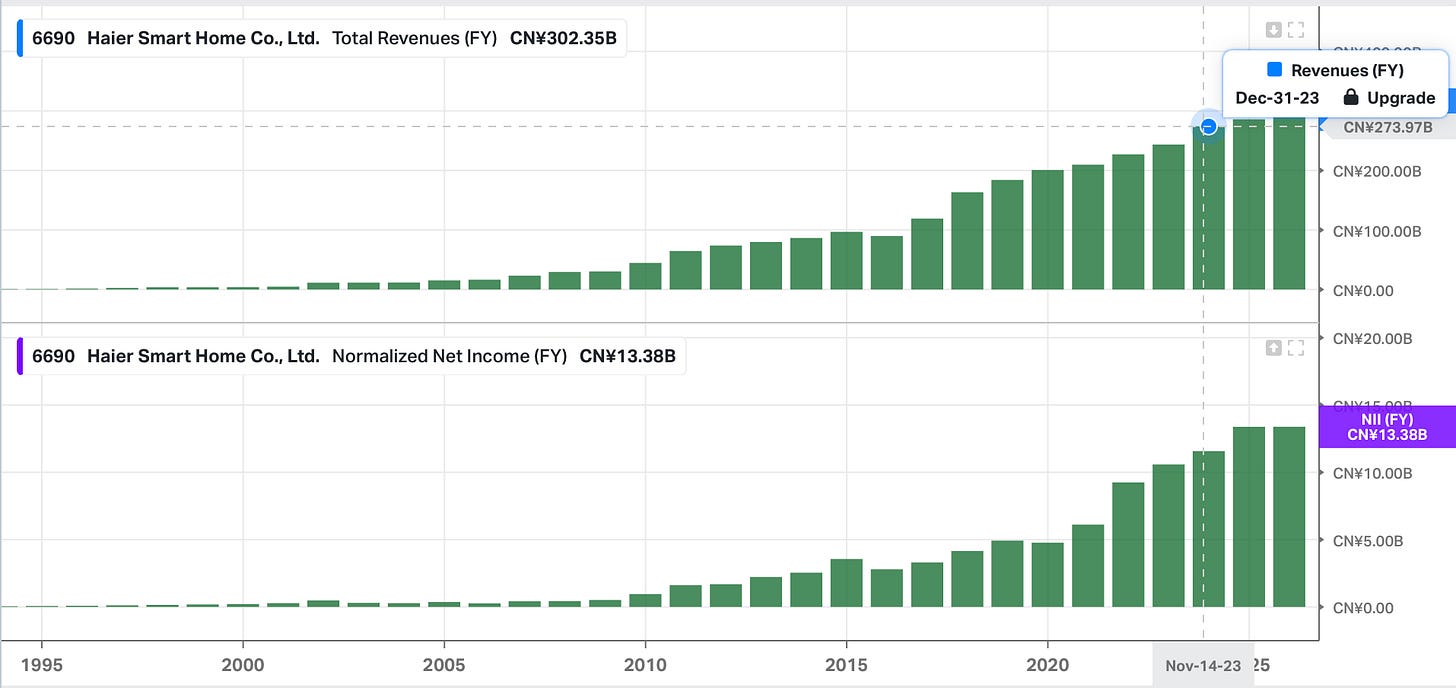Click the 2010 revenue bar in the upper chart

coord(645,277)
